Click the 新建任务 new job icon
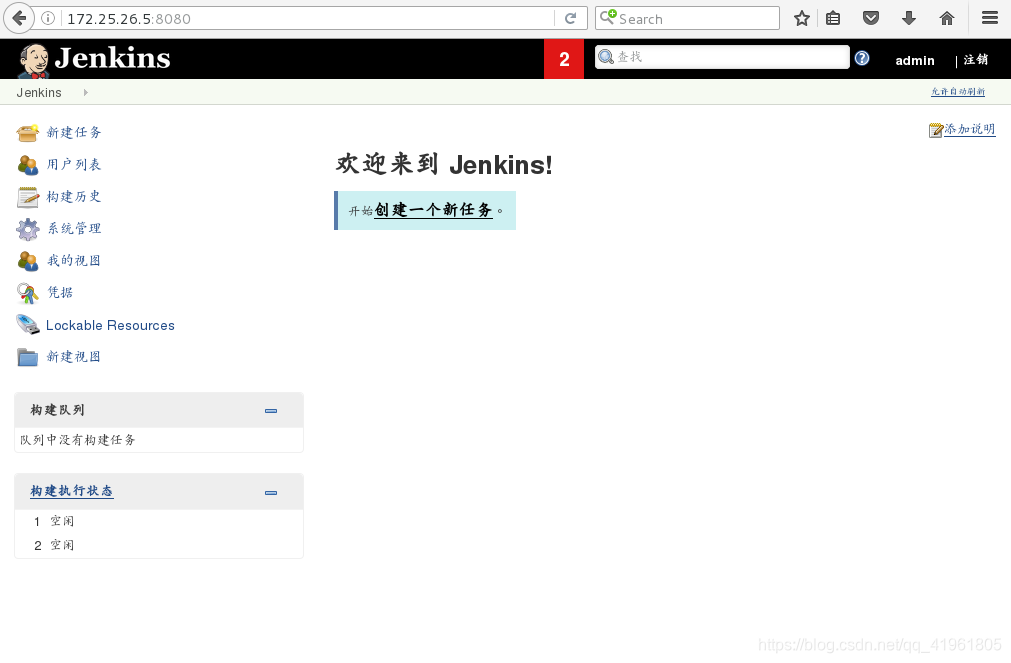The width and height of the screenshot is (1011, 663). [x=28, y=133]
